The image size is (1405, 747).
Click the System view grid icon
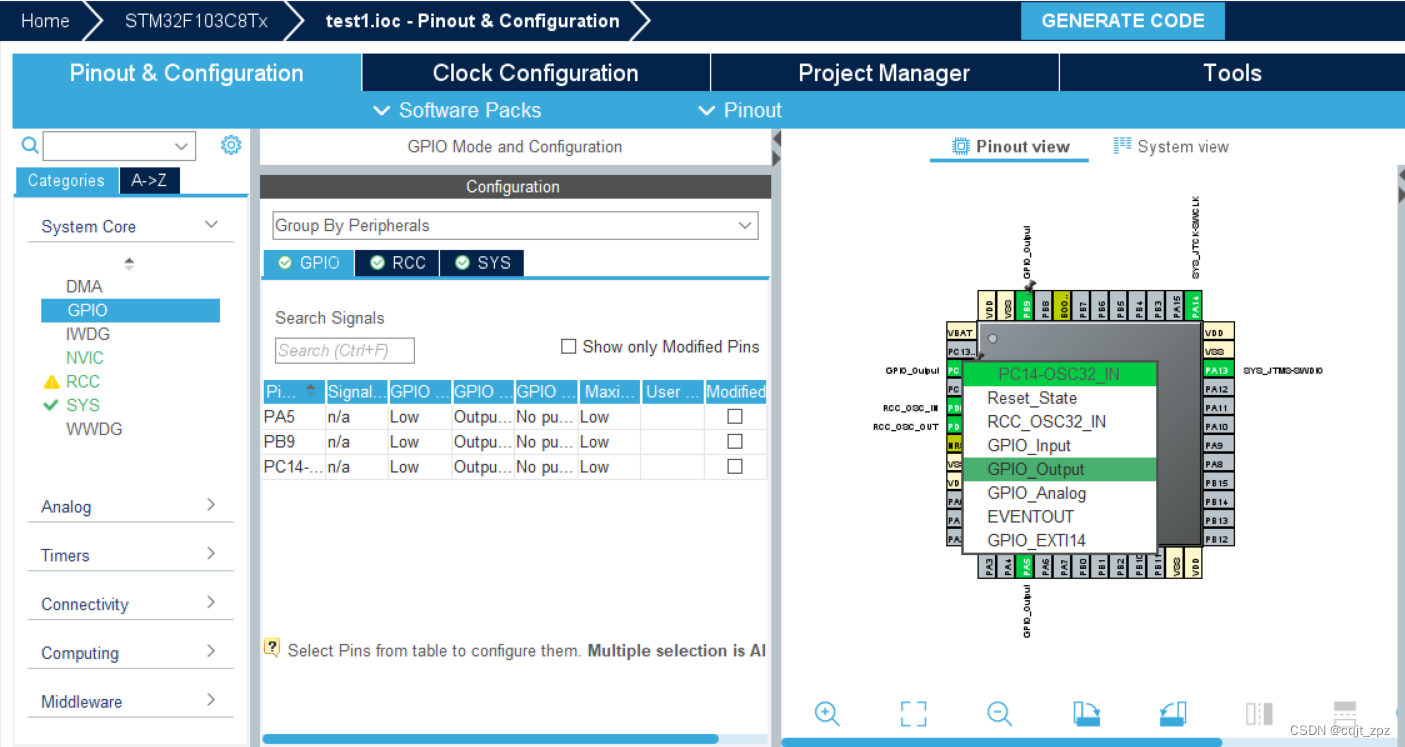pos(1122,146)
